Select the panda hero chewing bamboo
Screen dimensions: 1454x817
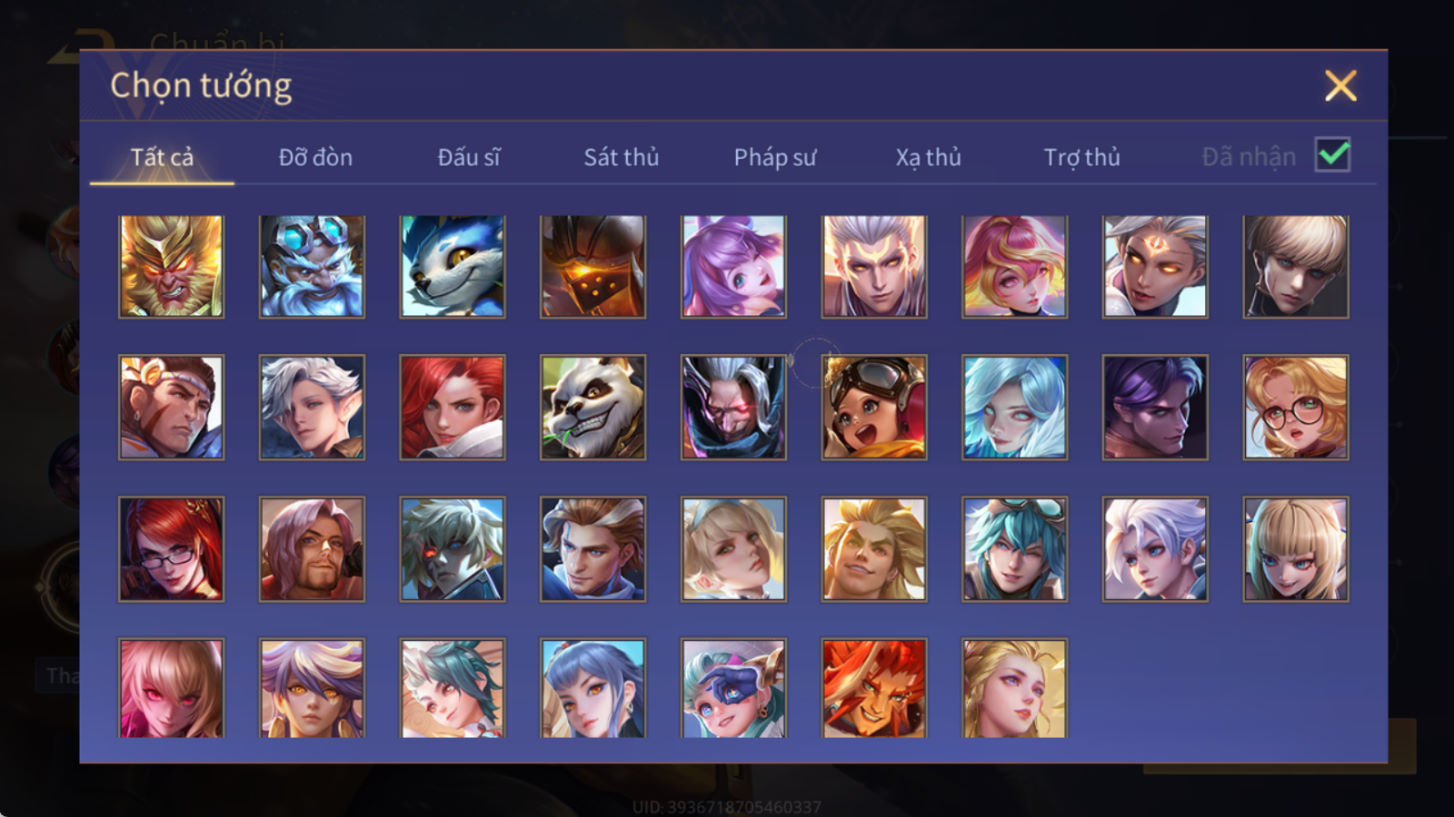click(x=593, y=407)
